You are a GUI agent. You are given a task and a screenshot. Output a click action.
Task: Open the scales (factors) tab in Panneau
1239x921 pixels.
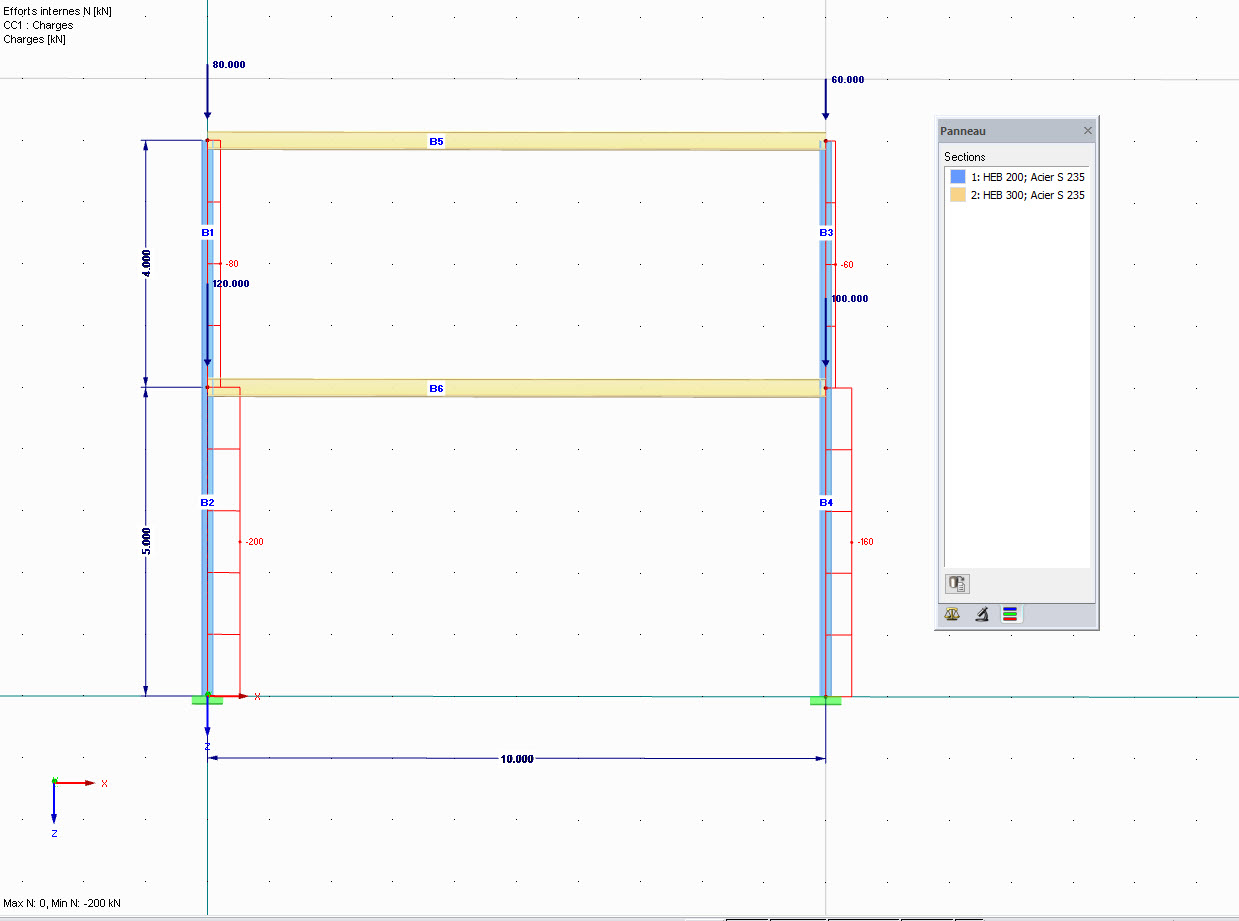tap(952, 615)
